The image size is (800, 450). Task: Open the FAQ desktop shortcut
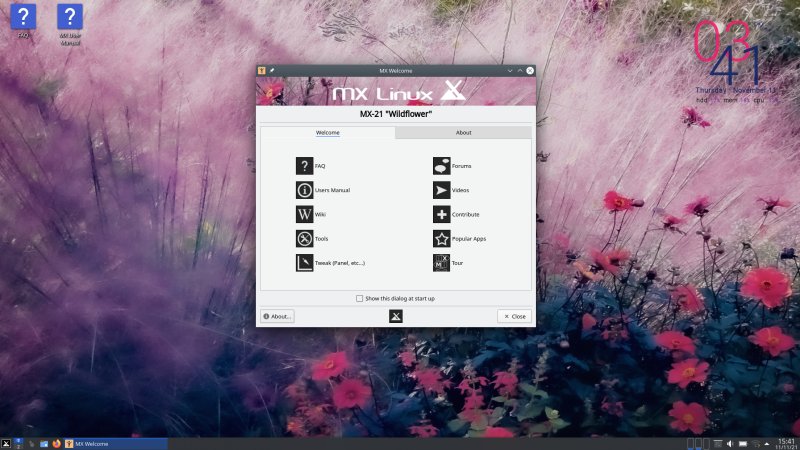[x=23, y=21]
